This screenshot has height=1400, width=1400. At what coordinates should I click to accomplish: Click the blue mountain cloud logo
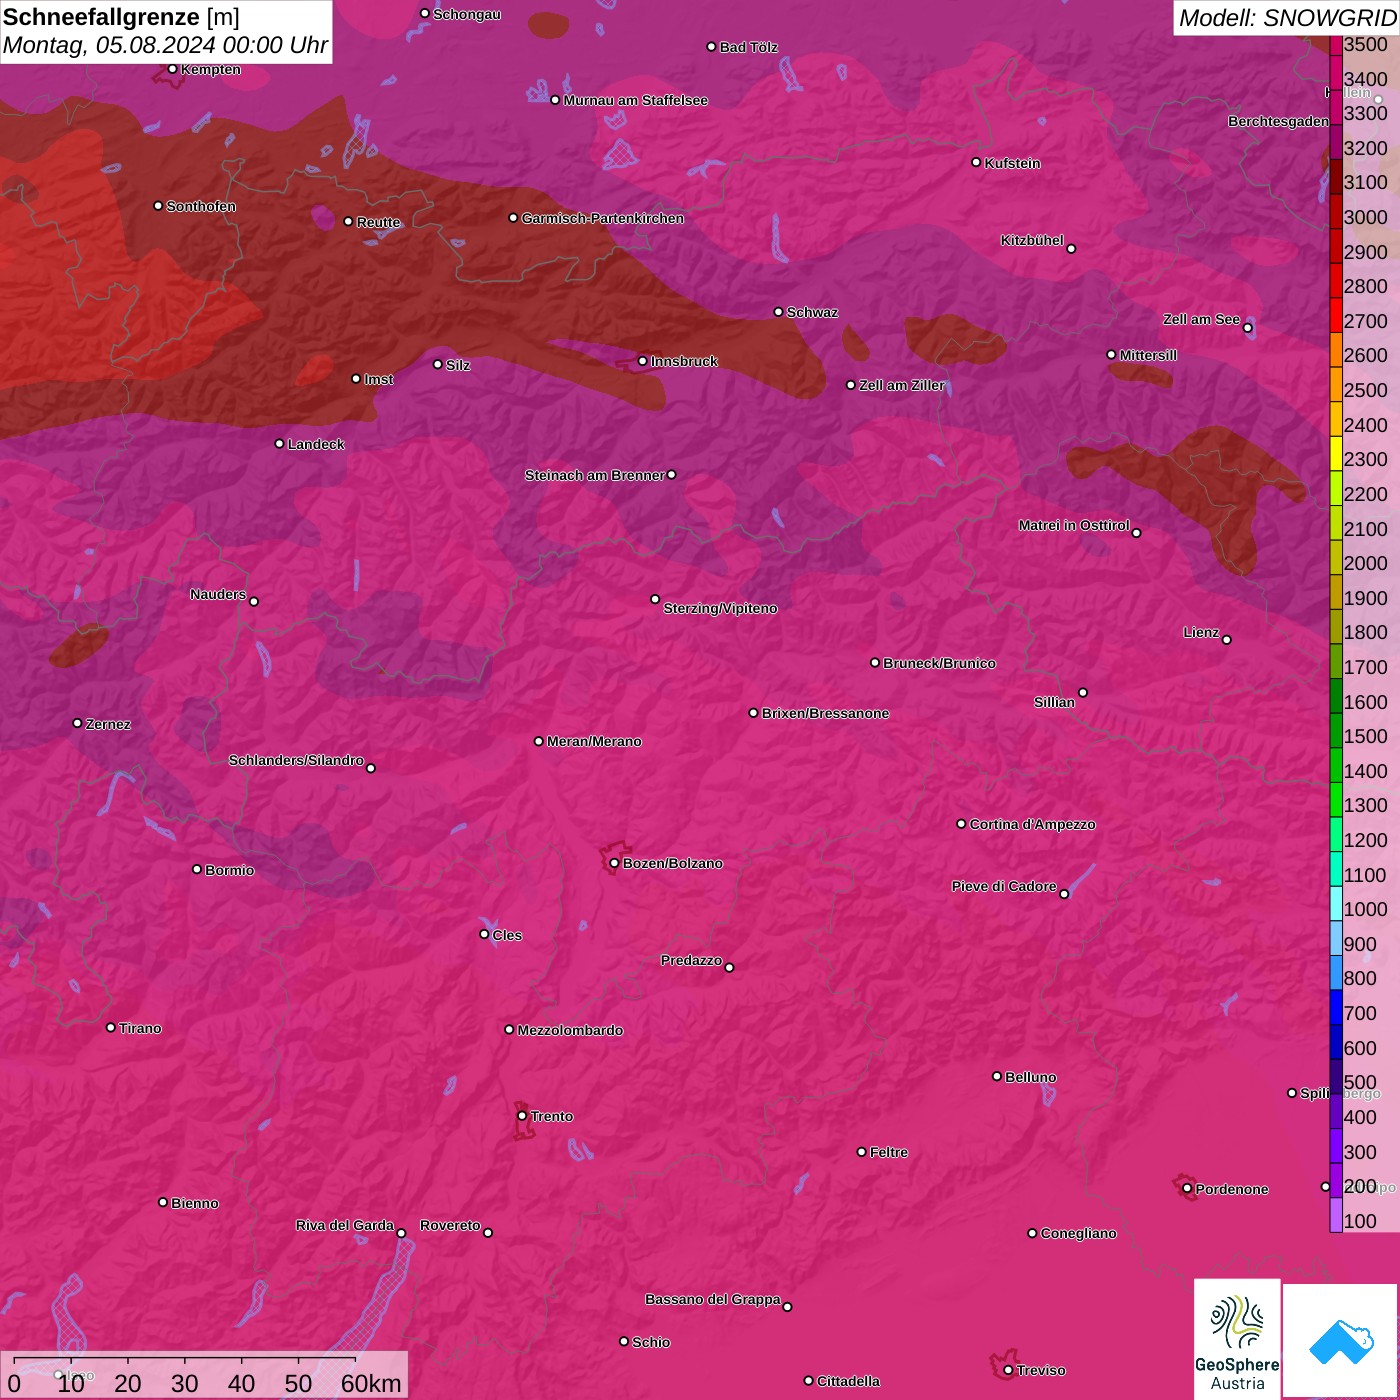(x=1340, y=1341)
